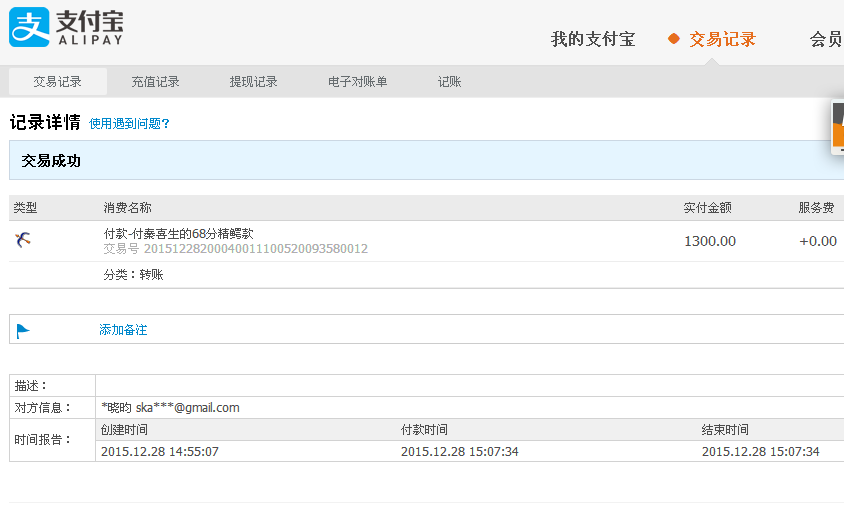Image resolution: width=844 pixels, height=510 pixels.
Task: Switch to the 充值记录 tab
Action: point(155,82)
